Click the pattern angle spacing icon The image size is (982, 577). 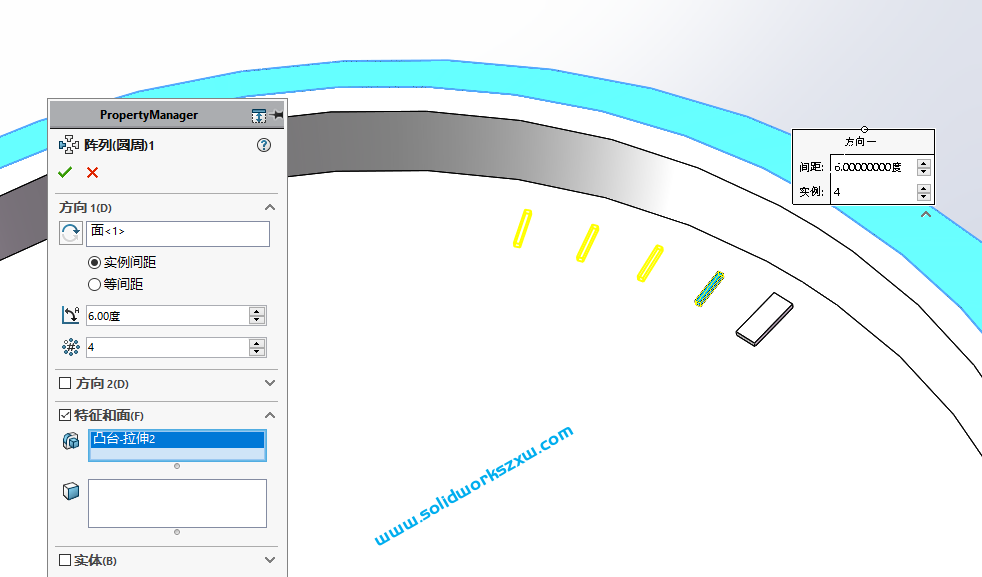click(x=69, y=314)
